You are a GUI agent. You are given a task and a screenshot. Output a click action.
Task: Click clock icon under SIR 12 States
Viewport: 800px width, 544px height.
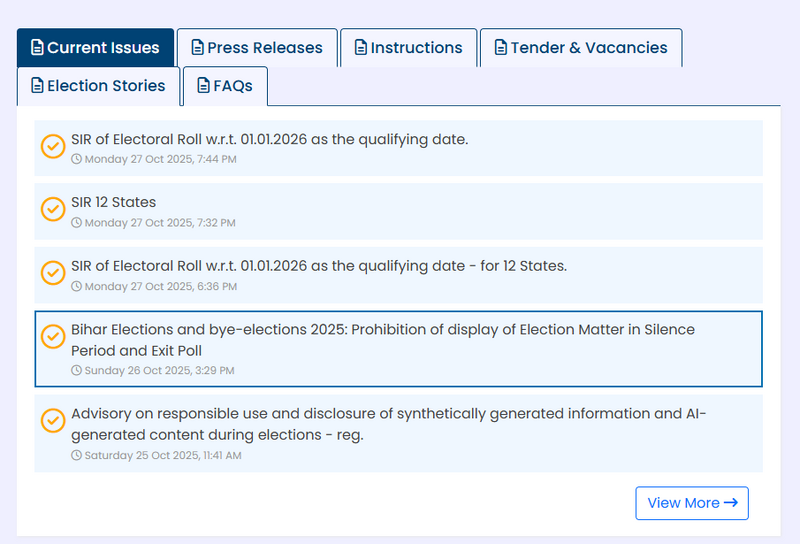pos(77,223)
